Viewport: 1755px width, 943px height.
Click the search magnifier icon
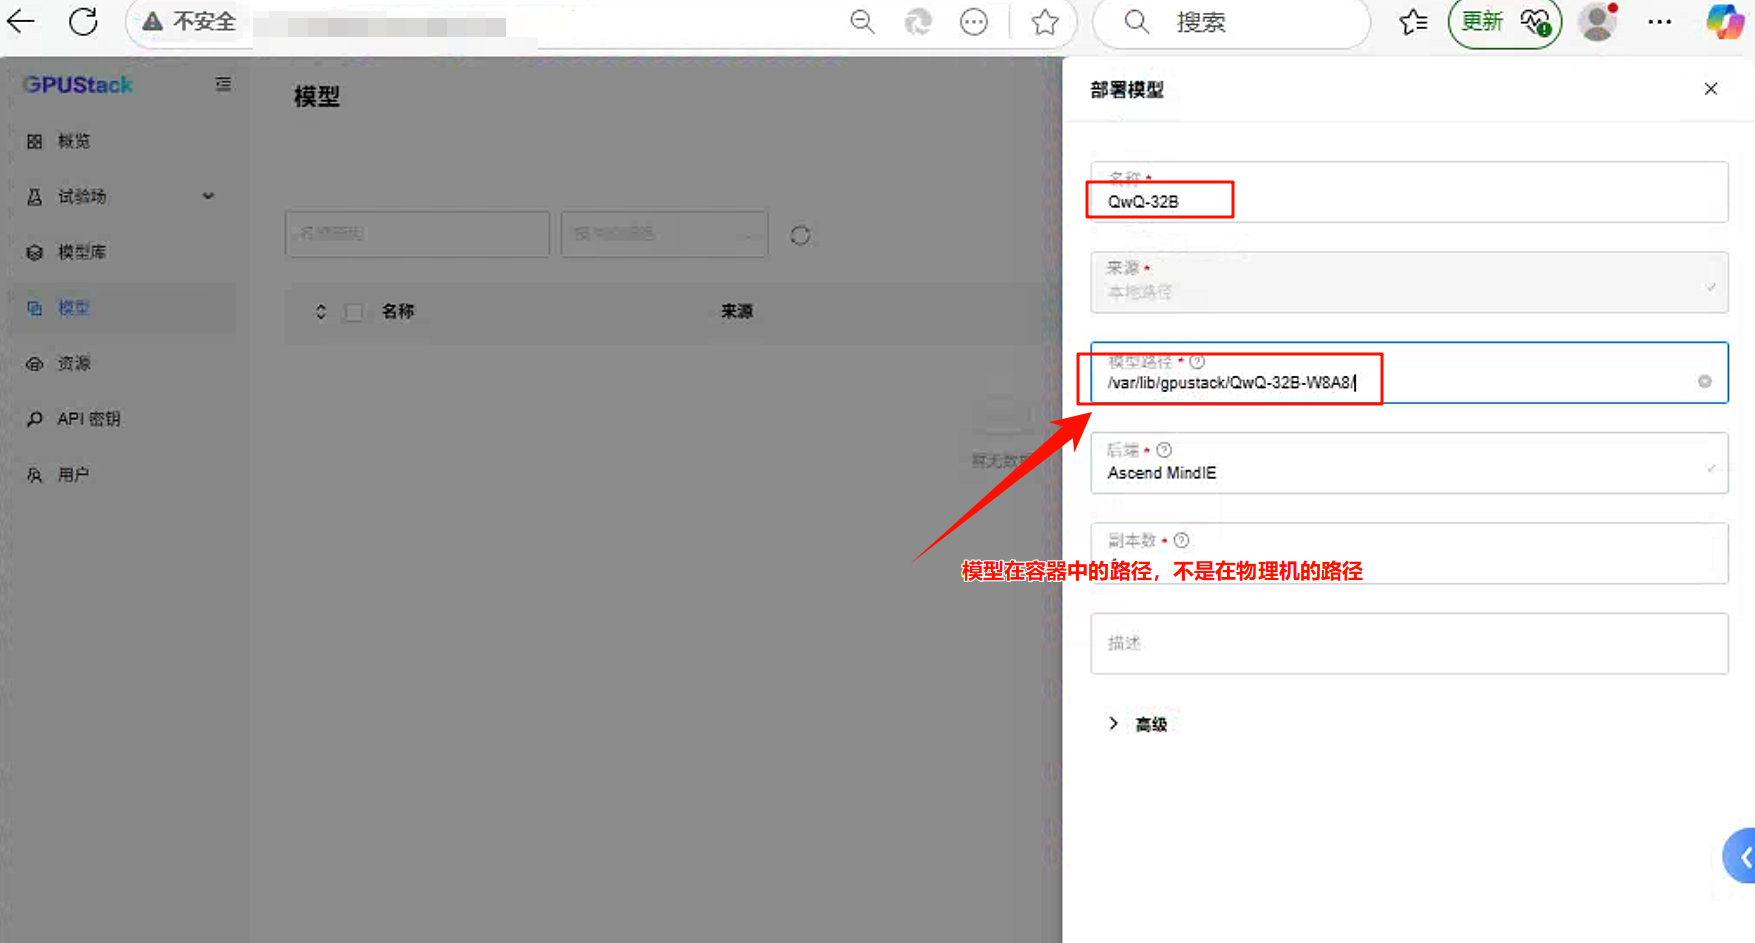(x=1136, y=21)
